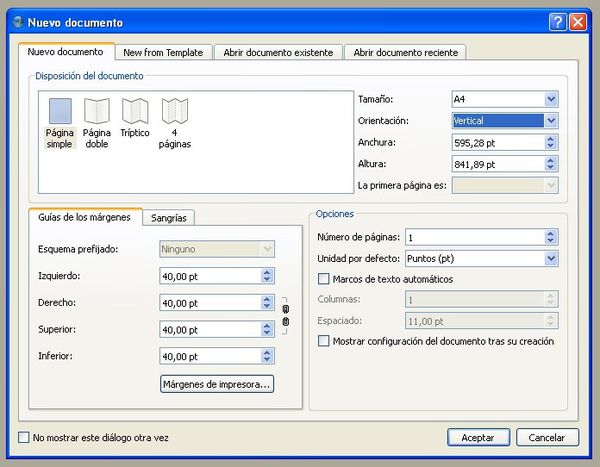Open the Sangrías tab
The height and width of the screenshot is (467, 600).
click(x=168, y=217)
